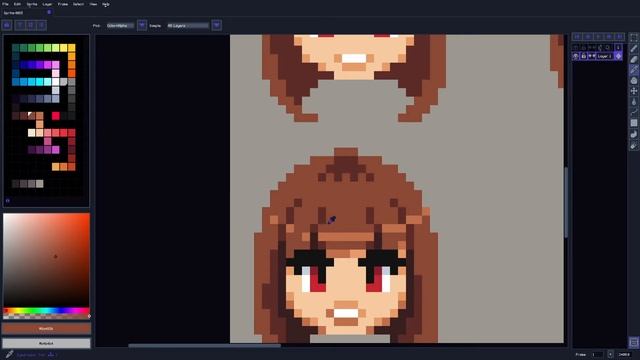Click the vertical canvas scrollbar
The image size is (640, 360).
tap(566, 202)
